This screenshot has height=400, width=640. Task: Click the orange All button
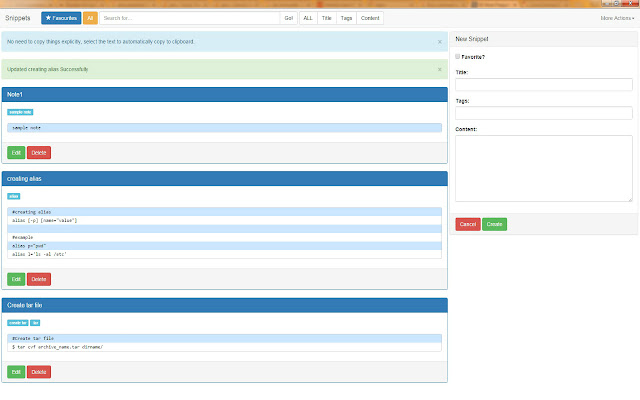tap(90, 18)
